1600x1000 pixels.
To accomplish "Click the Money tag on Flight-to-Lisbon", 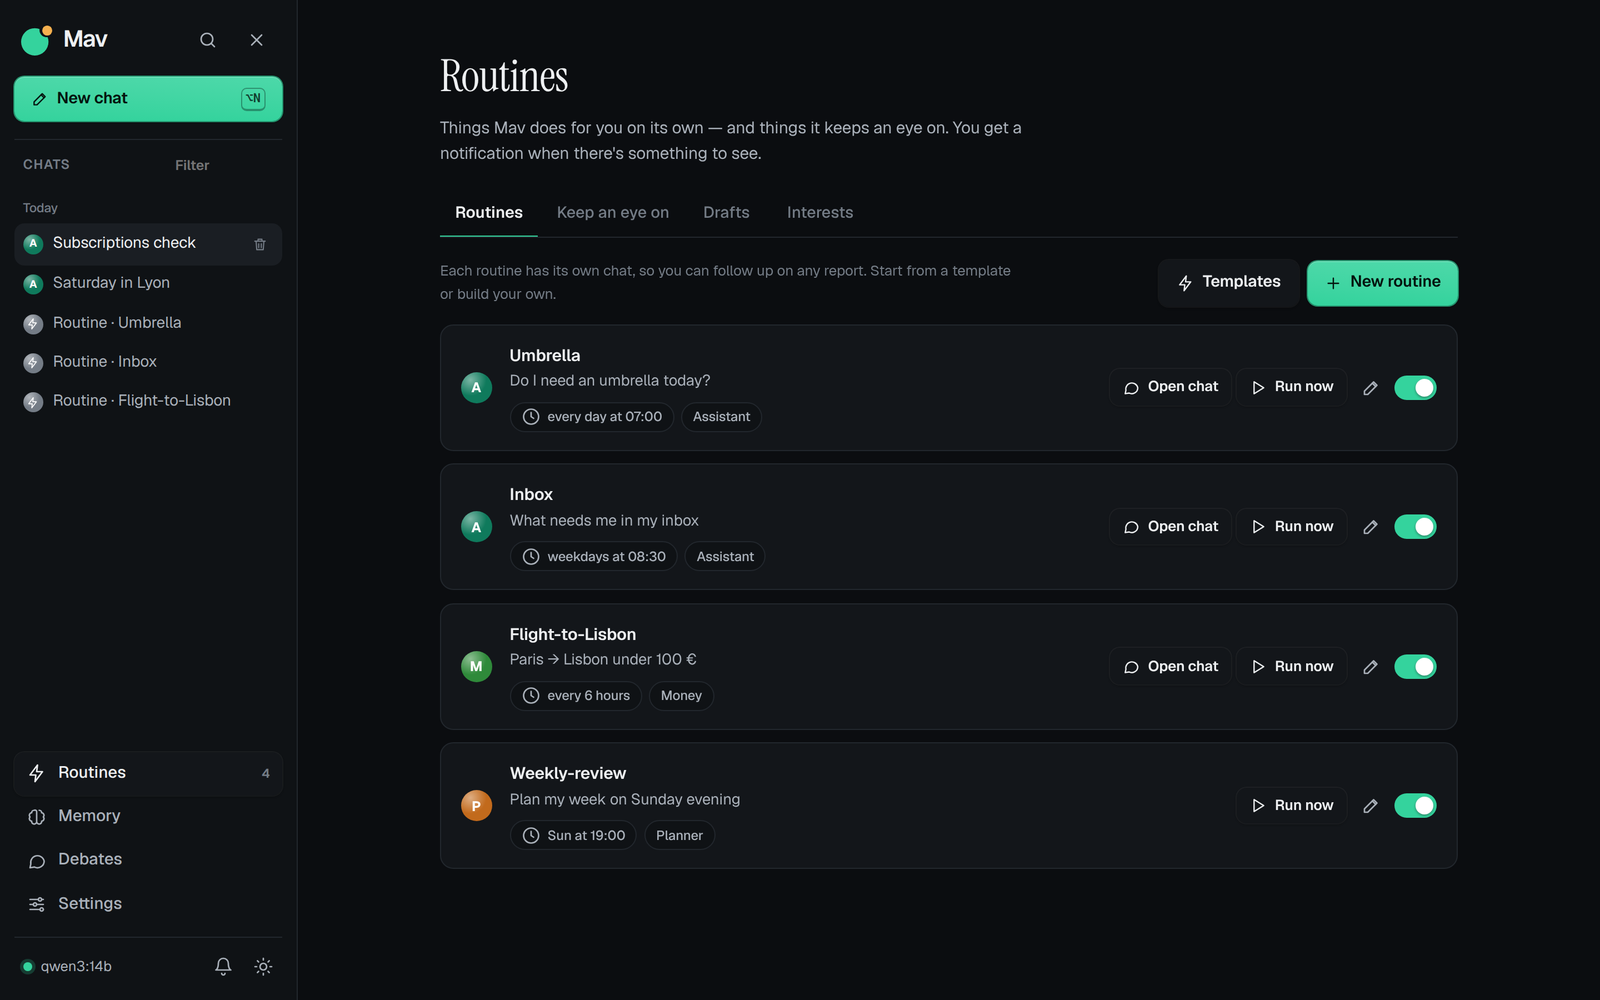I will [681, 696].
